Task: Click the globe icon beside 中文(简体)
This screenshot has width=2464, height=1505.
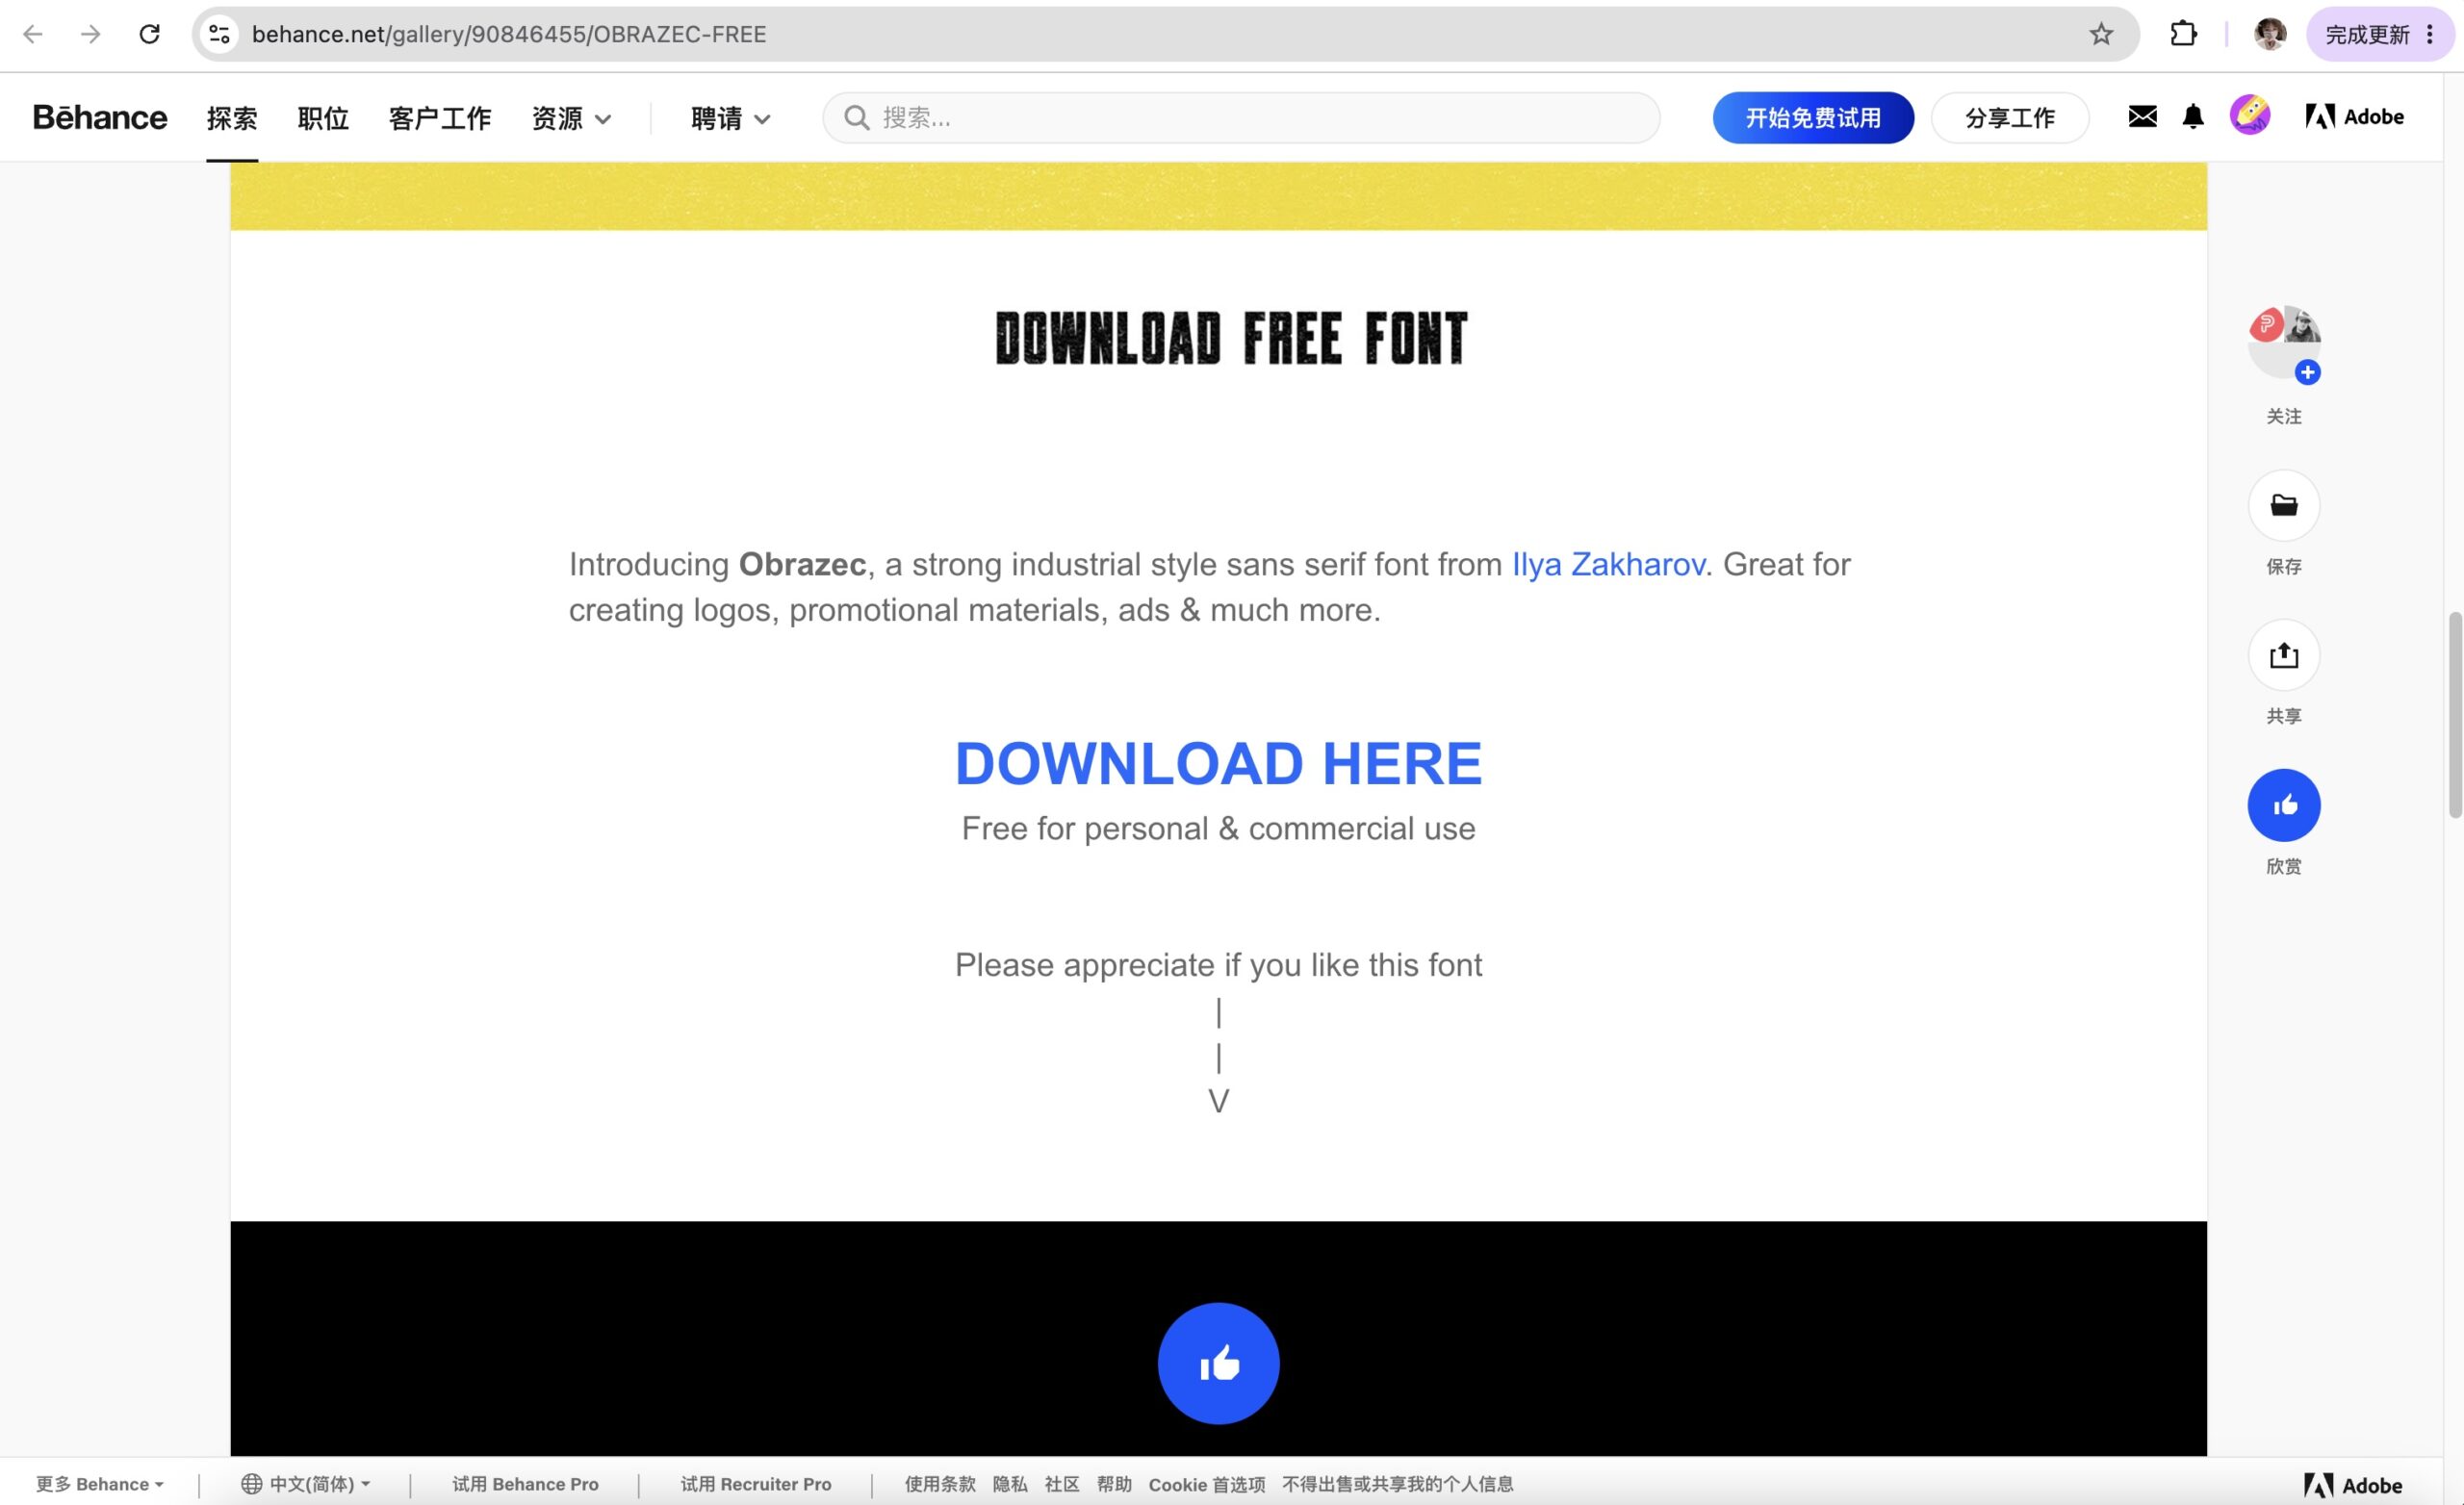Action: point(251,1484)
